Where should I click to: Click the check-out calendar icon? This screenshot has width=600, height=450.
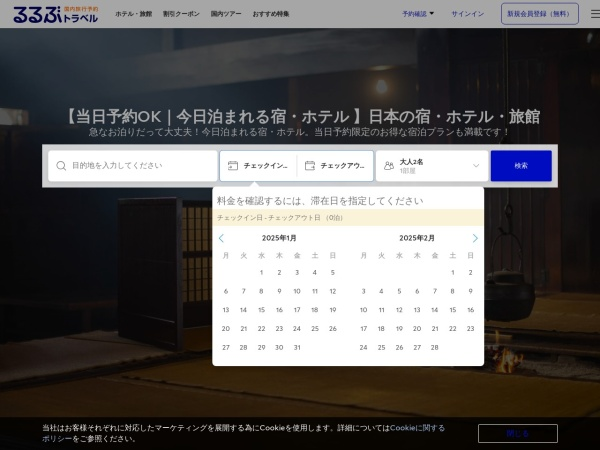[x=310, y=166]
